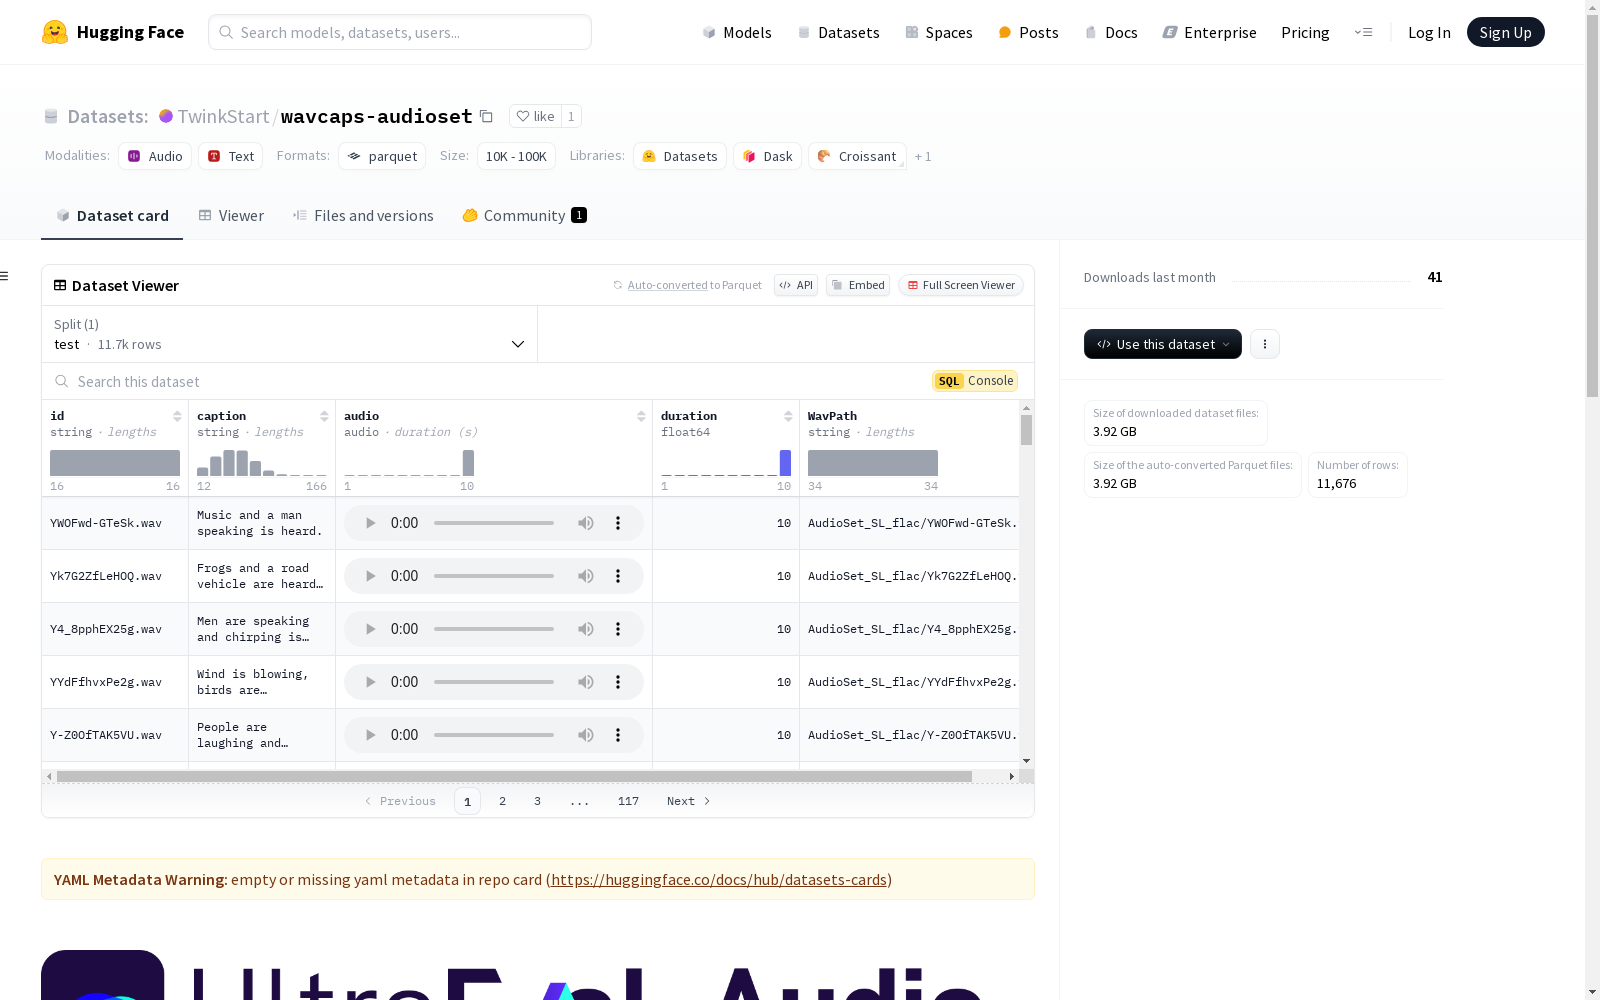Open Posts in top navigation
The height and width of the screenshot is (1000, 1600).
click(1029, 32)
